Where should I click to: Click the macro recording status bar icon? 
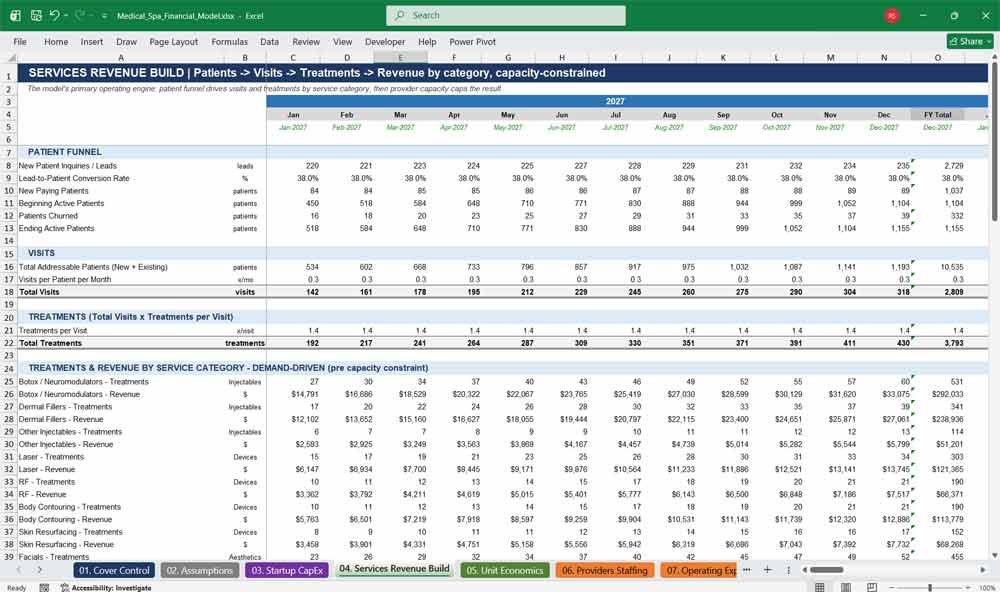[44, 588]
